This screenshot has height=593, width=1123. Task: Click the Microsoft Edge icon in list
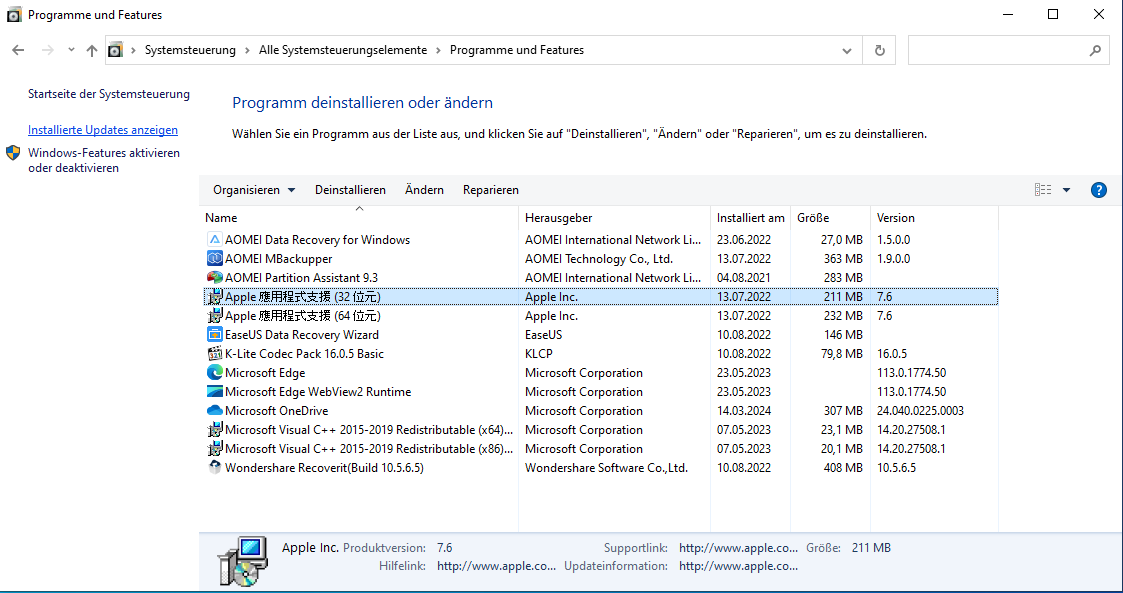[214, 373]
